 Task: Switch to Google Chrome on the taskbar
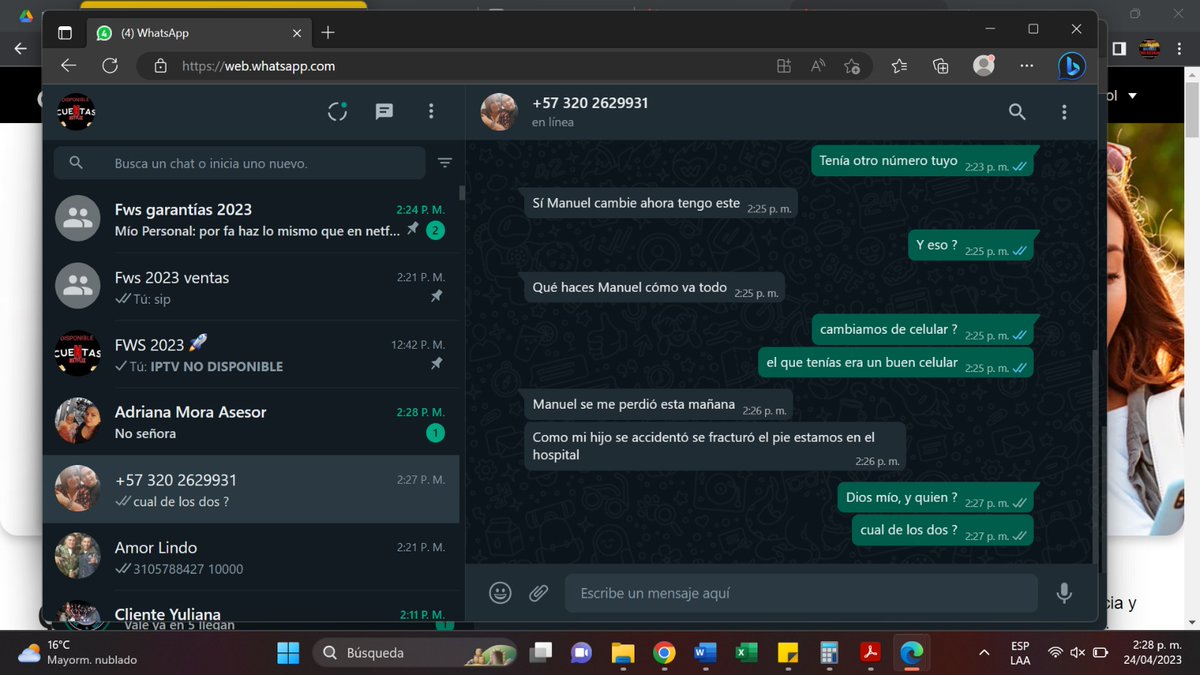[664, 653]
